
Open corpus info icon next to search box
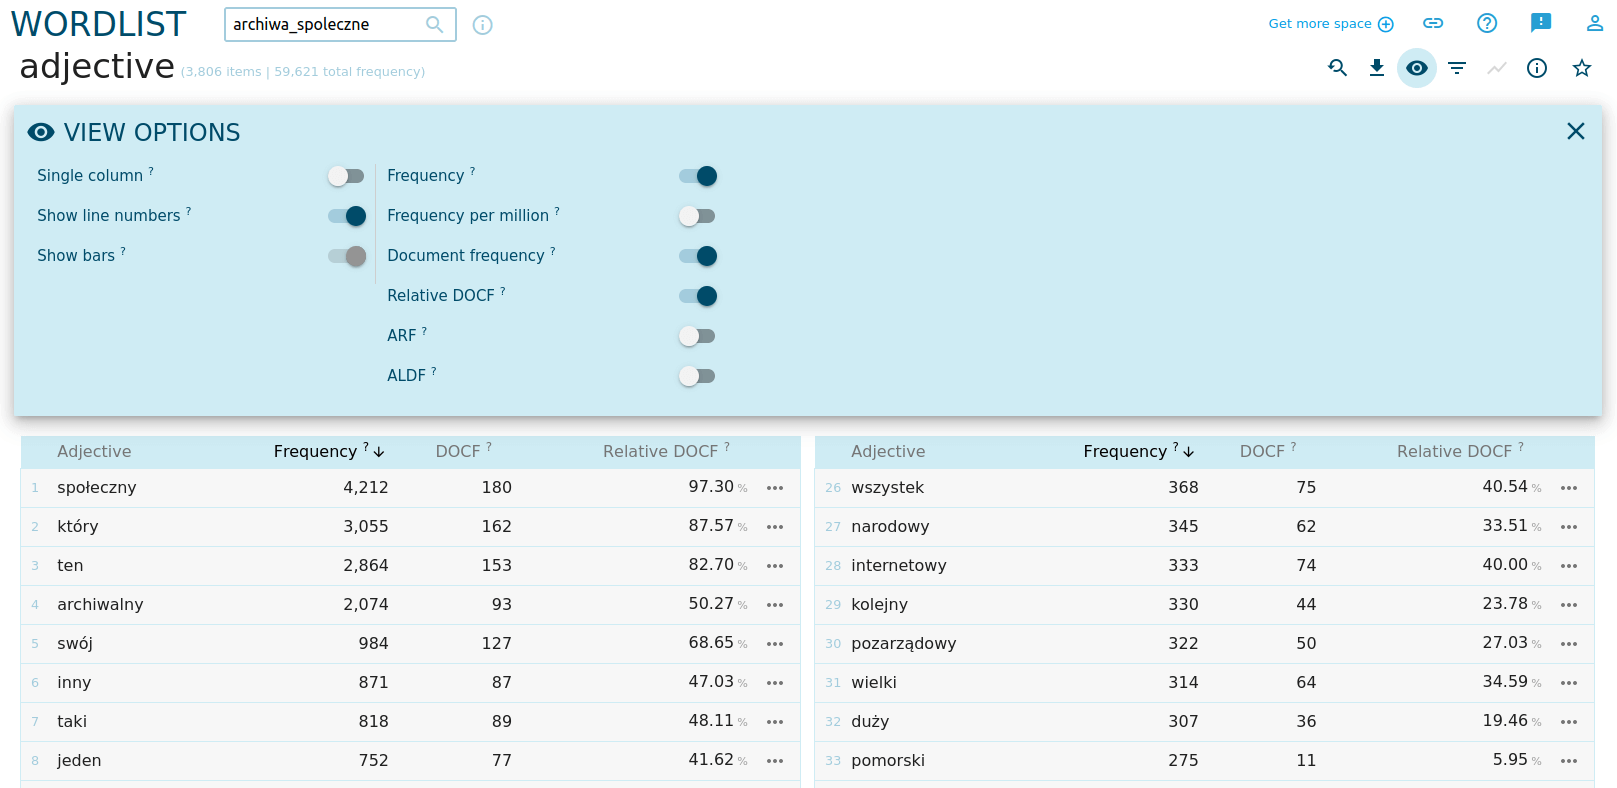482,25
